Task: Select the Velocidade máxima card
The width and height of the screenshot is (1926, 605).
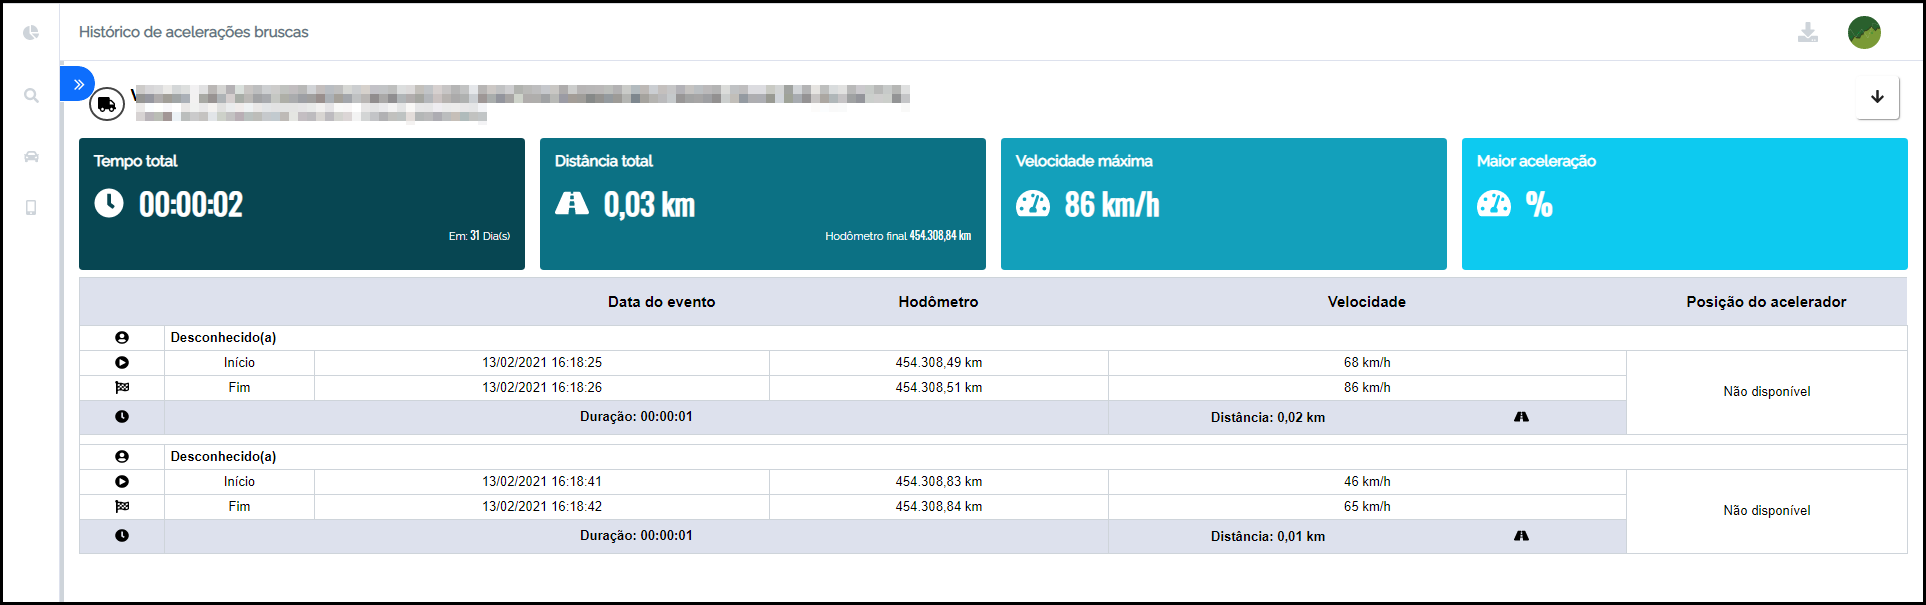Action: coord(1224,204)
